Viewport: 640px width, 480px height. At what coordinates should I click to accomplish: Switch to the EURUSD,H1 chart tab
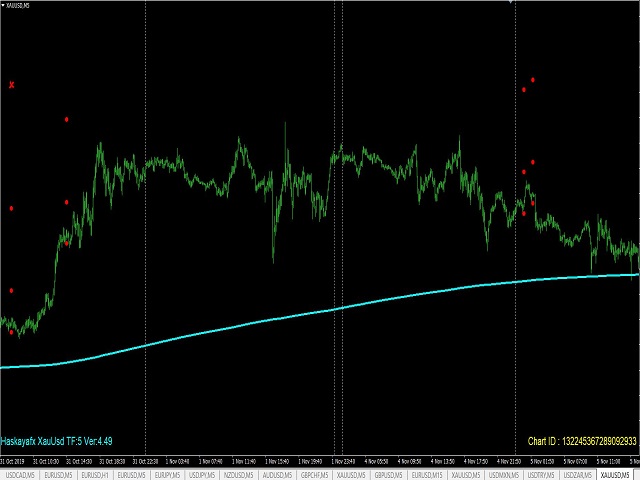click(95, 475)
